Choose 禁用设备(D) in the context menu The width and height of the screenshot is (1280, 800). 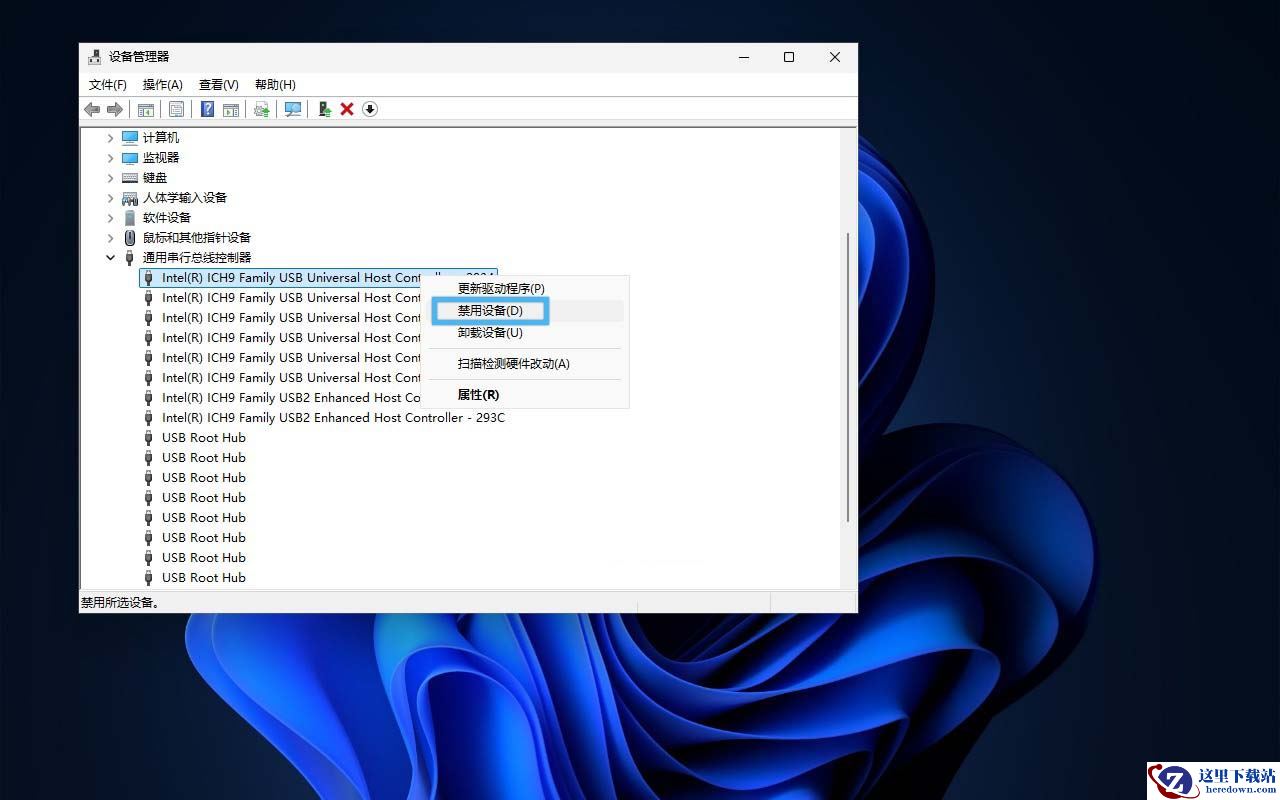(526, 311)
